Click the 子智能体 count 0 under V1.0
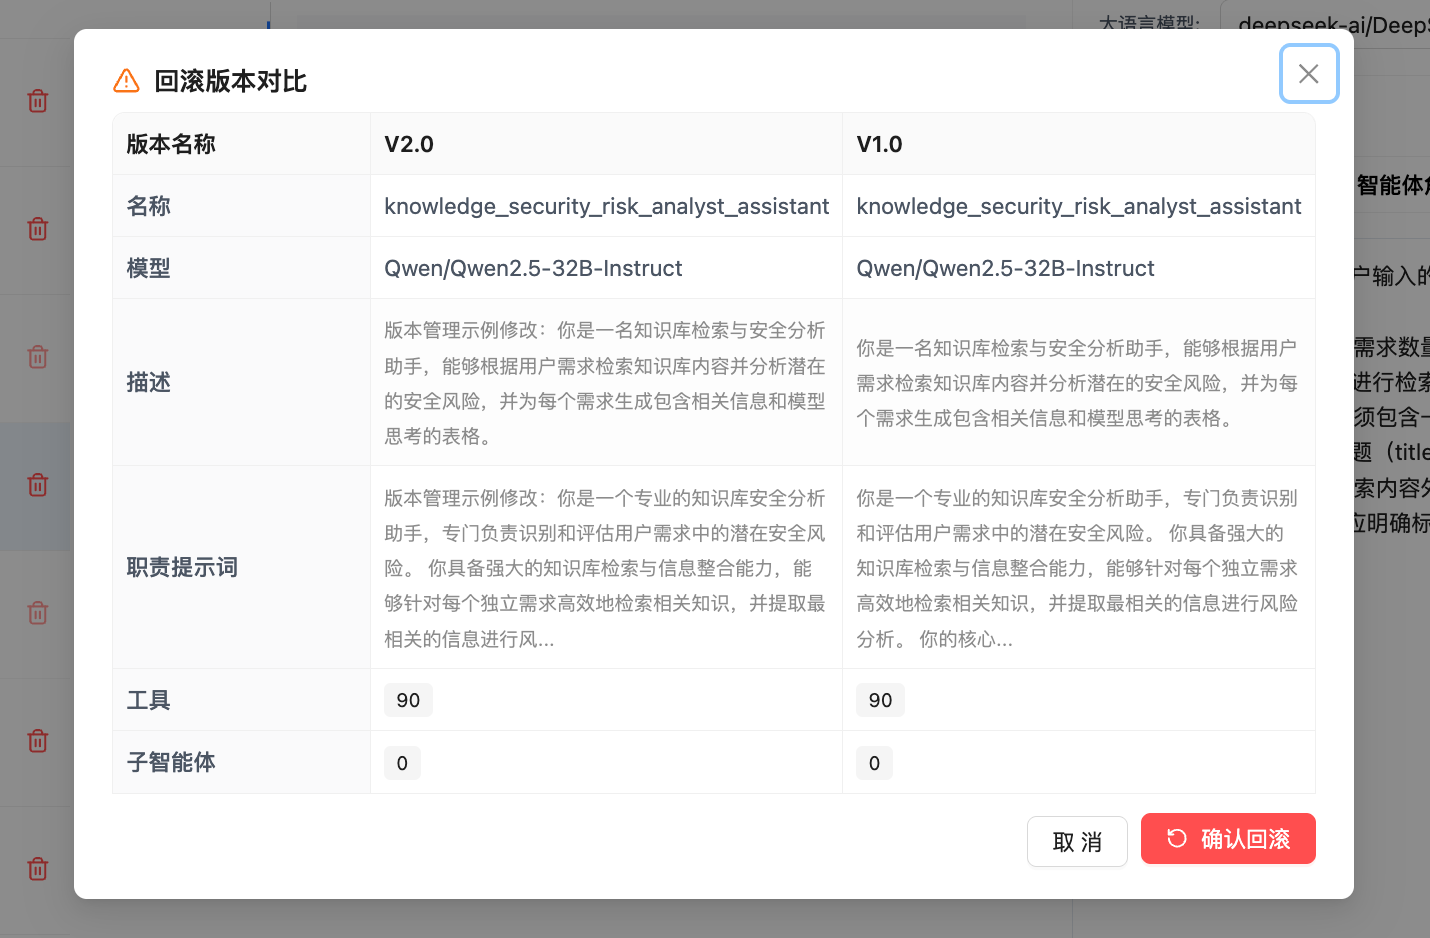The height and width of the screenshot is (938, 1430). pos(874,763)
